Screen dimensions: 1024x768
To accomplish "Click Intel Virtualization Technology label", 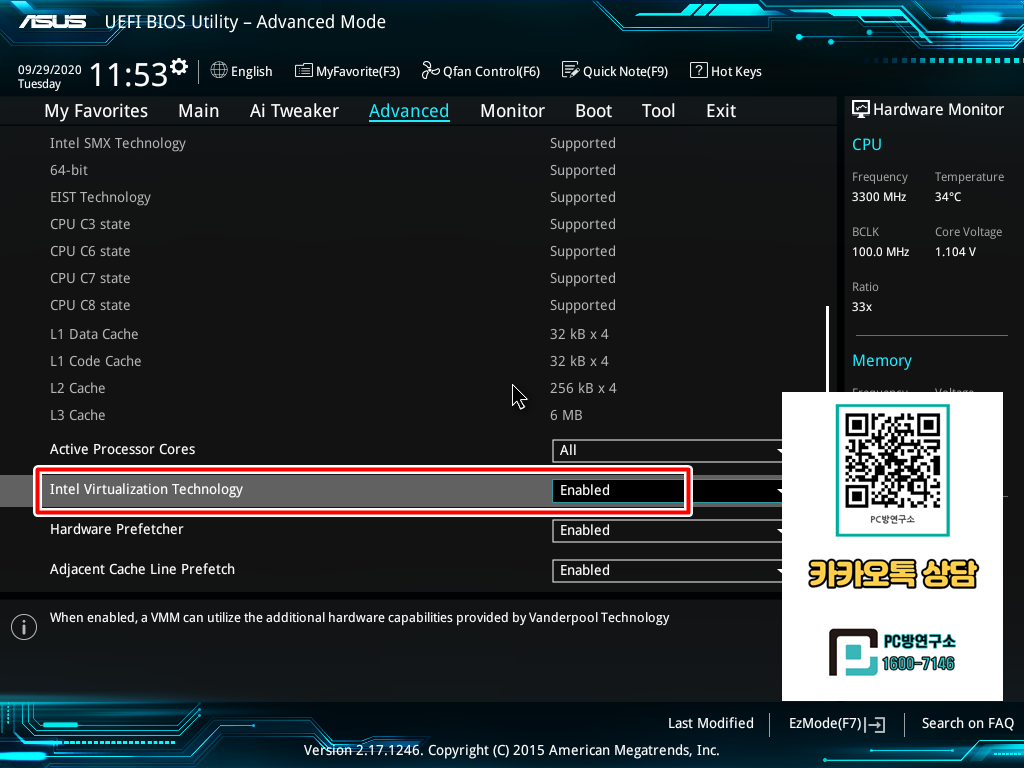I will pos(146,489).
